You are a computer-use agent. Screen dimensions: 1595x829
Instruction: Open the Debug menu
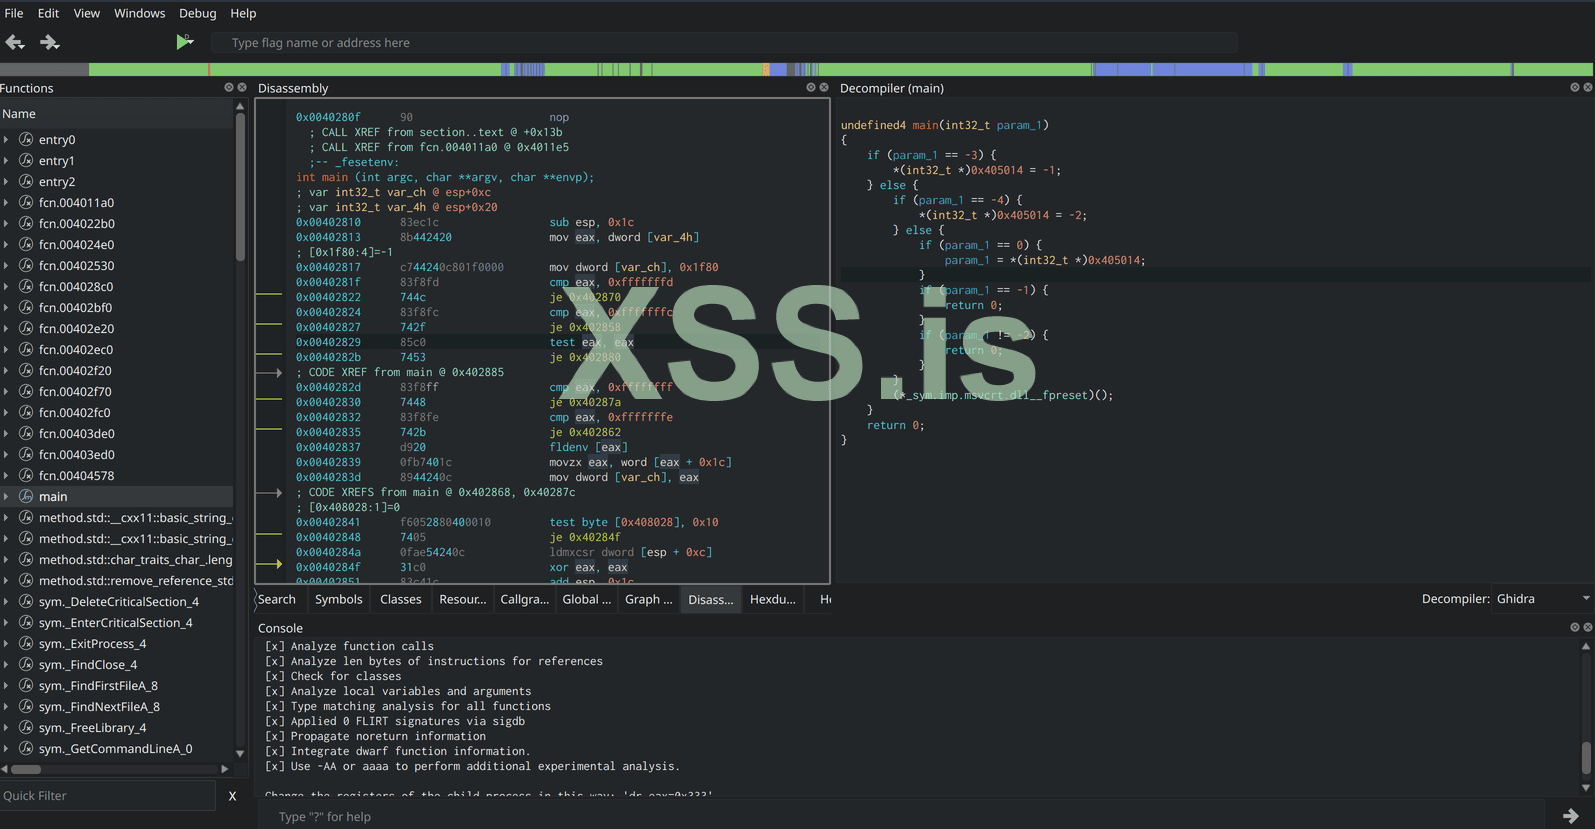click(x=197, y=13)
